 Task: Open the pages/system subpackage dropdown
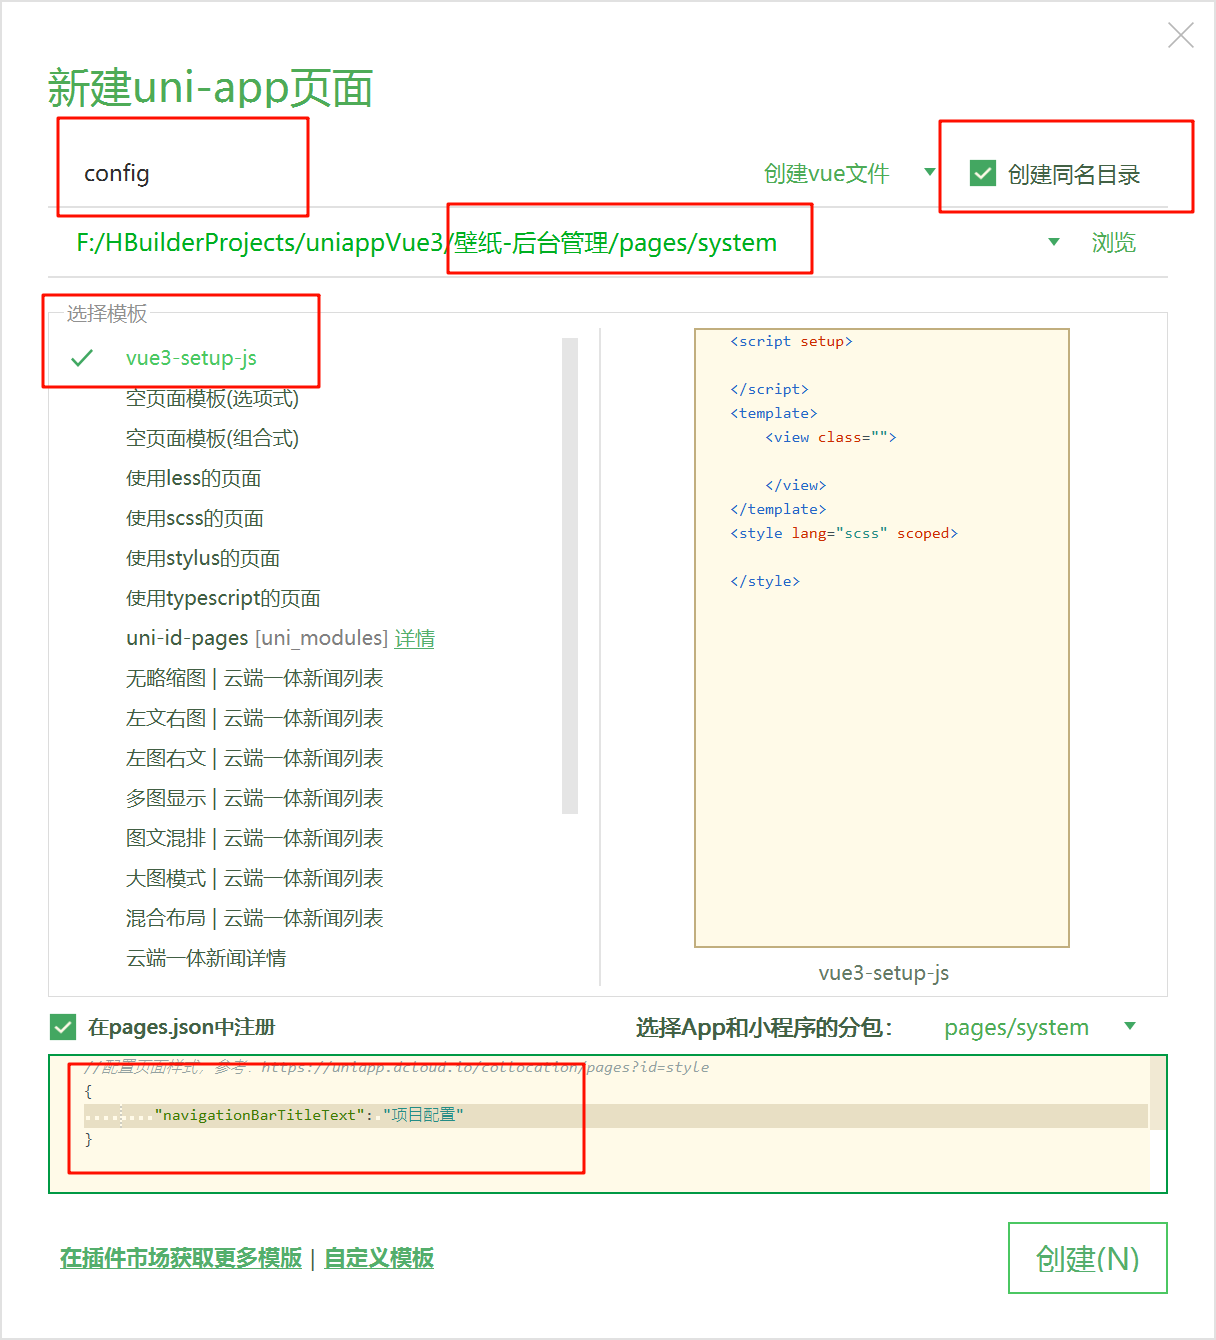(x=1040, y=1027)
